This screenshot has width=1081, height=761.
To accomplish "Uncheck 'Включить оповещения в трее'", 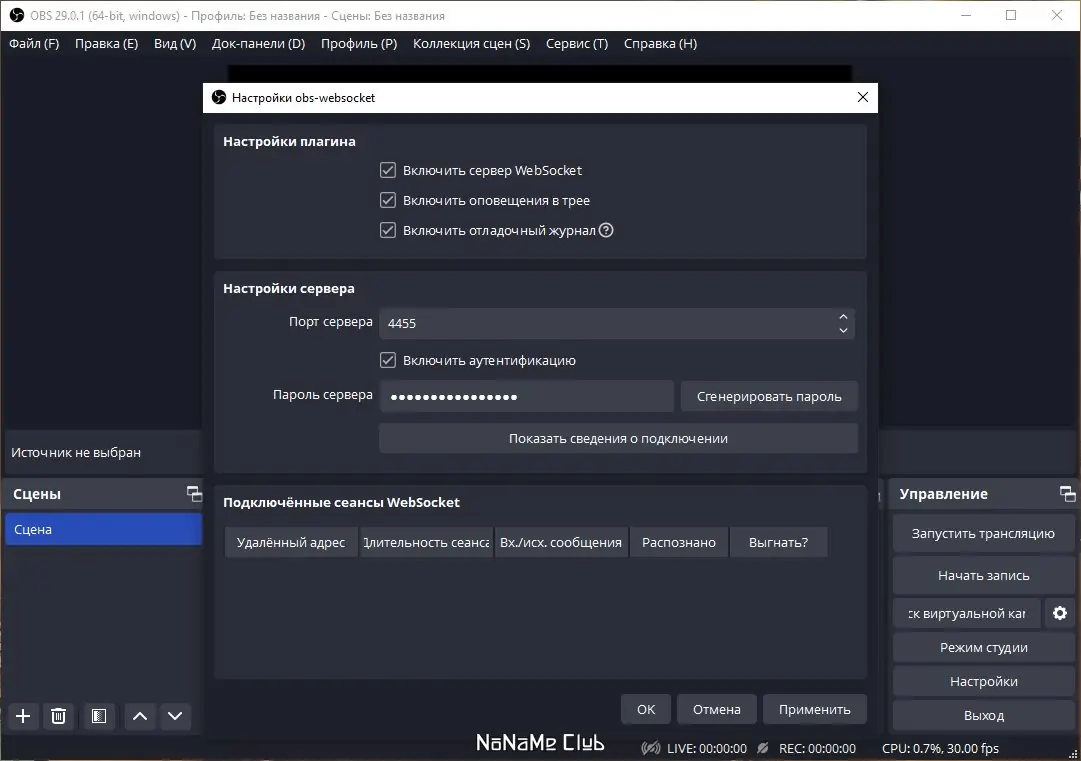I will 387,200.
